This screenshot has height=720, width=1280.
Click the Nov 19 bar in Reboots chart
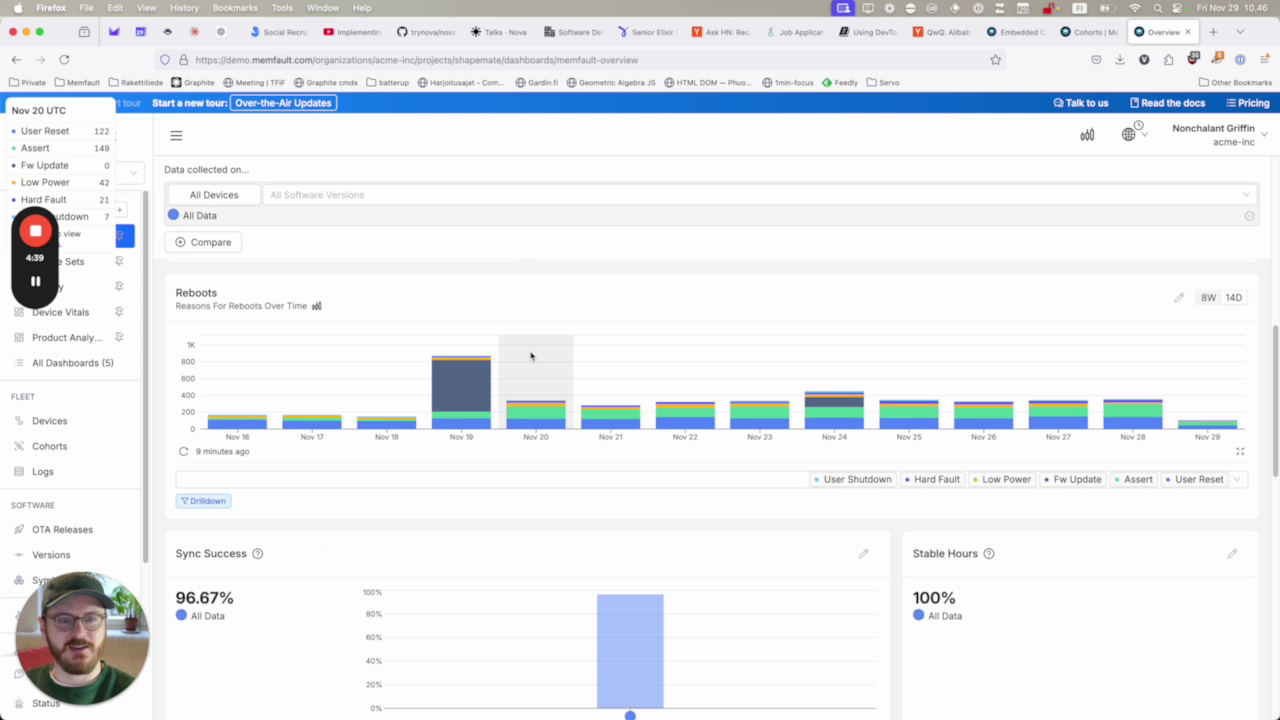[461, 390]
